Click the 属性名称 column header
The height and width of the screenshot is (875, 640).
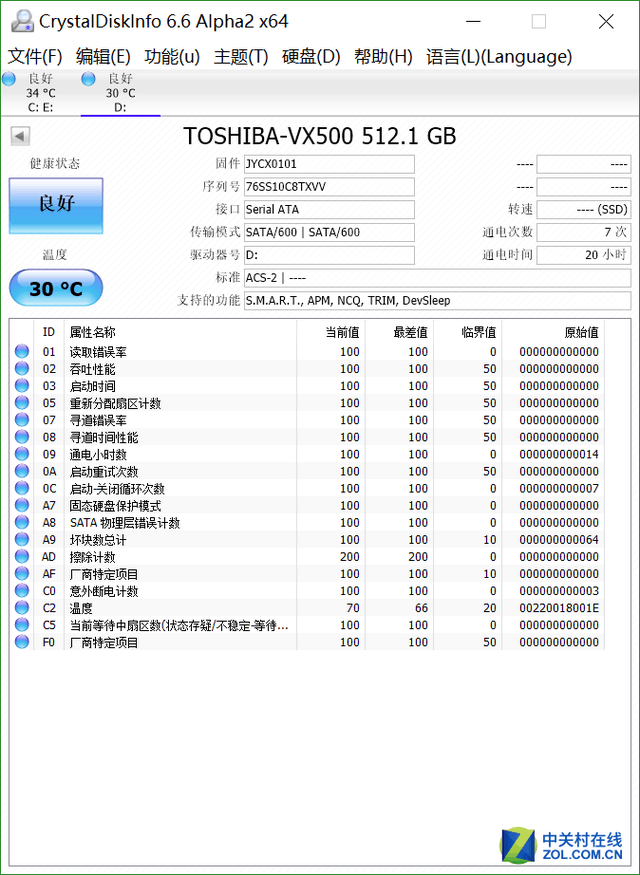(180, 333)
